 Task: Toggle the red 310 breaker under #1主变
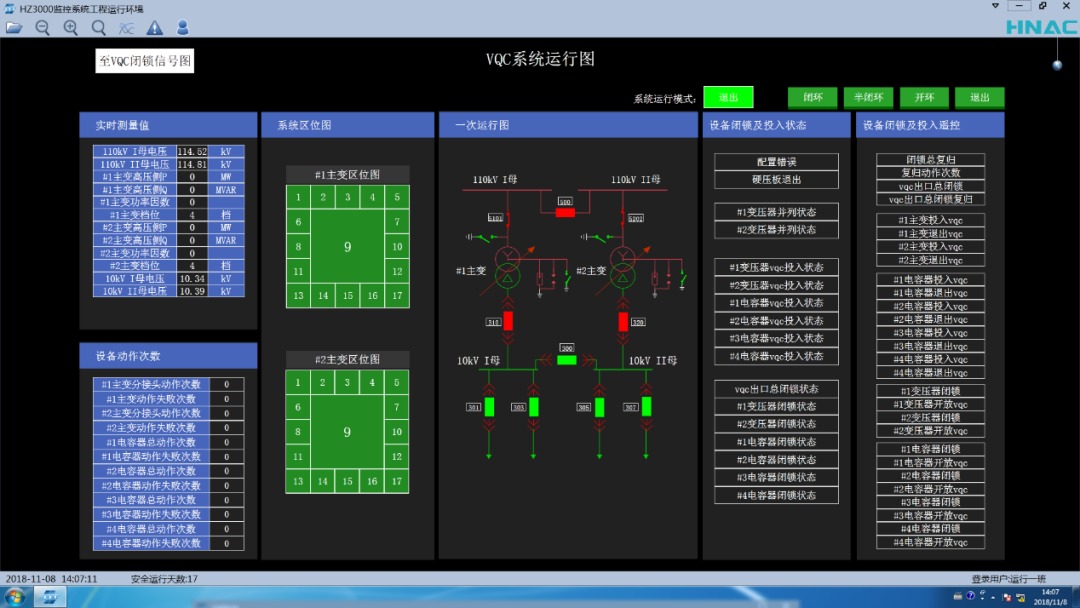508,320
